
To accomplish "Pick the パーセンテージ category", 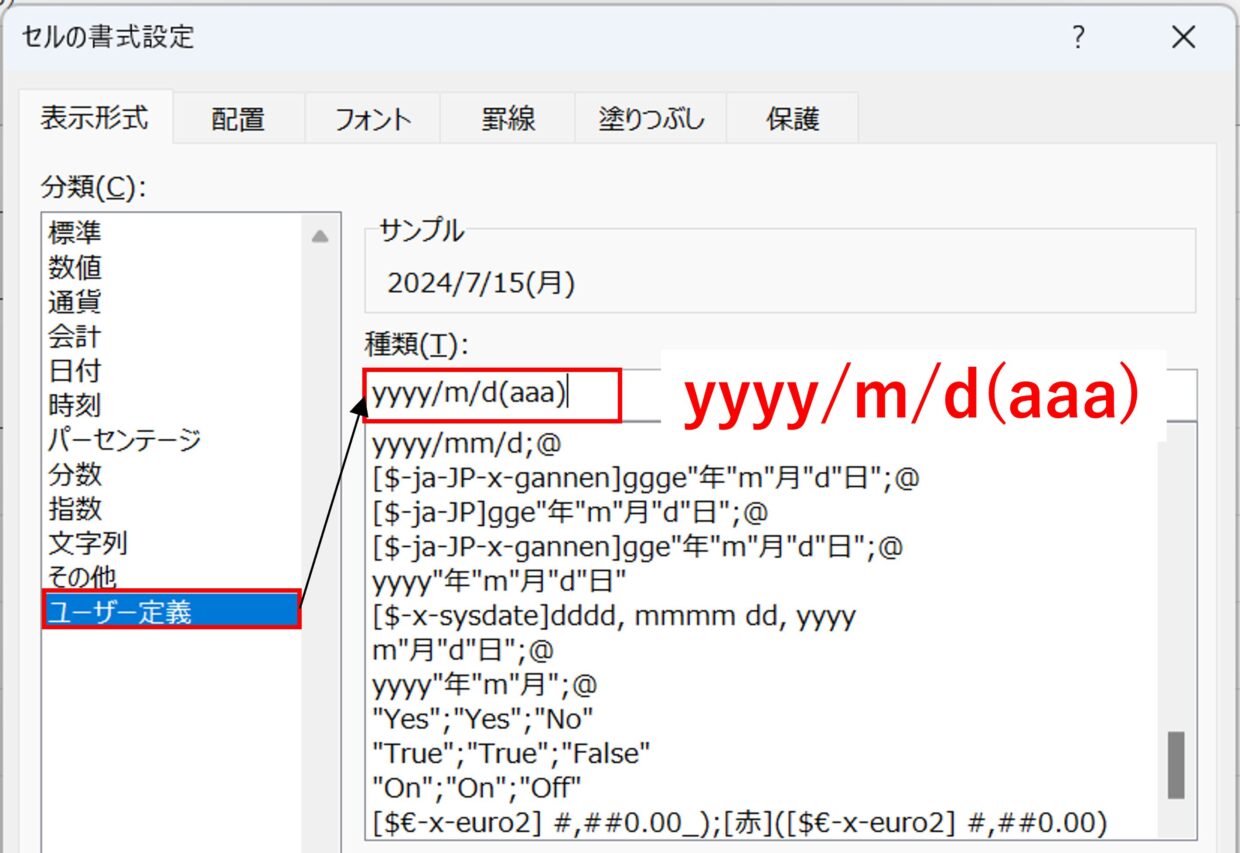I will [x=124, y=440].
